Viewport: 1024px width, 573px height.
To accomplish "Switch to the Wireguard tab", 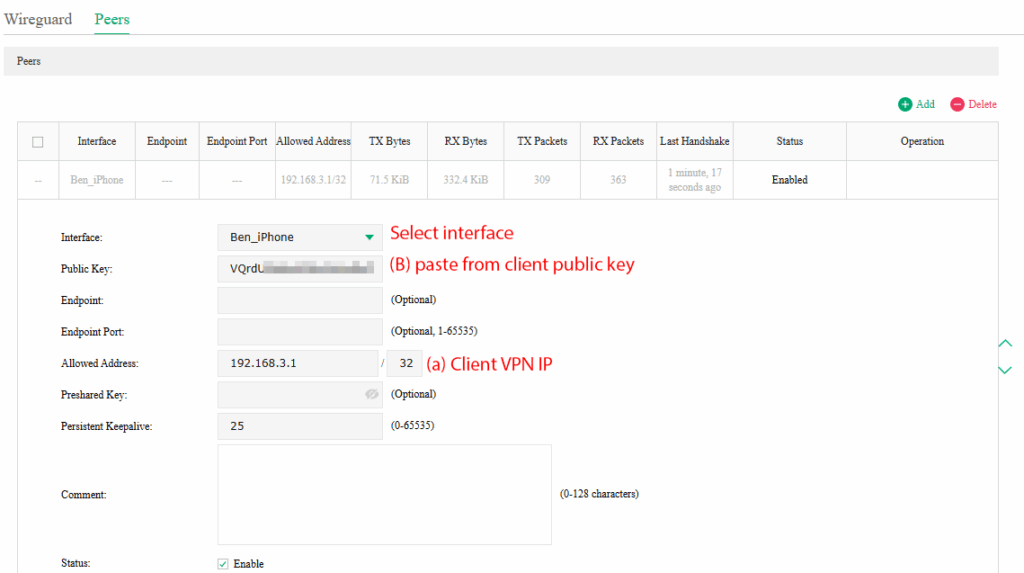I will (x=38, y=19).
